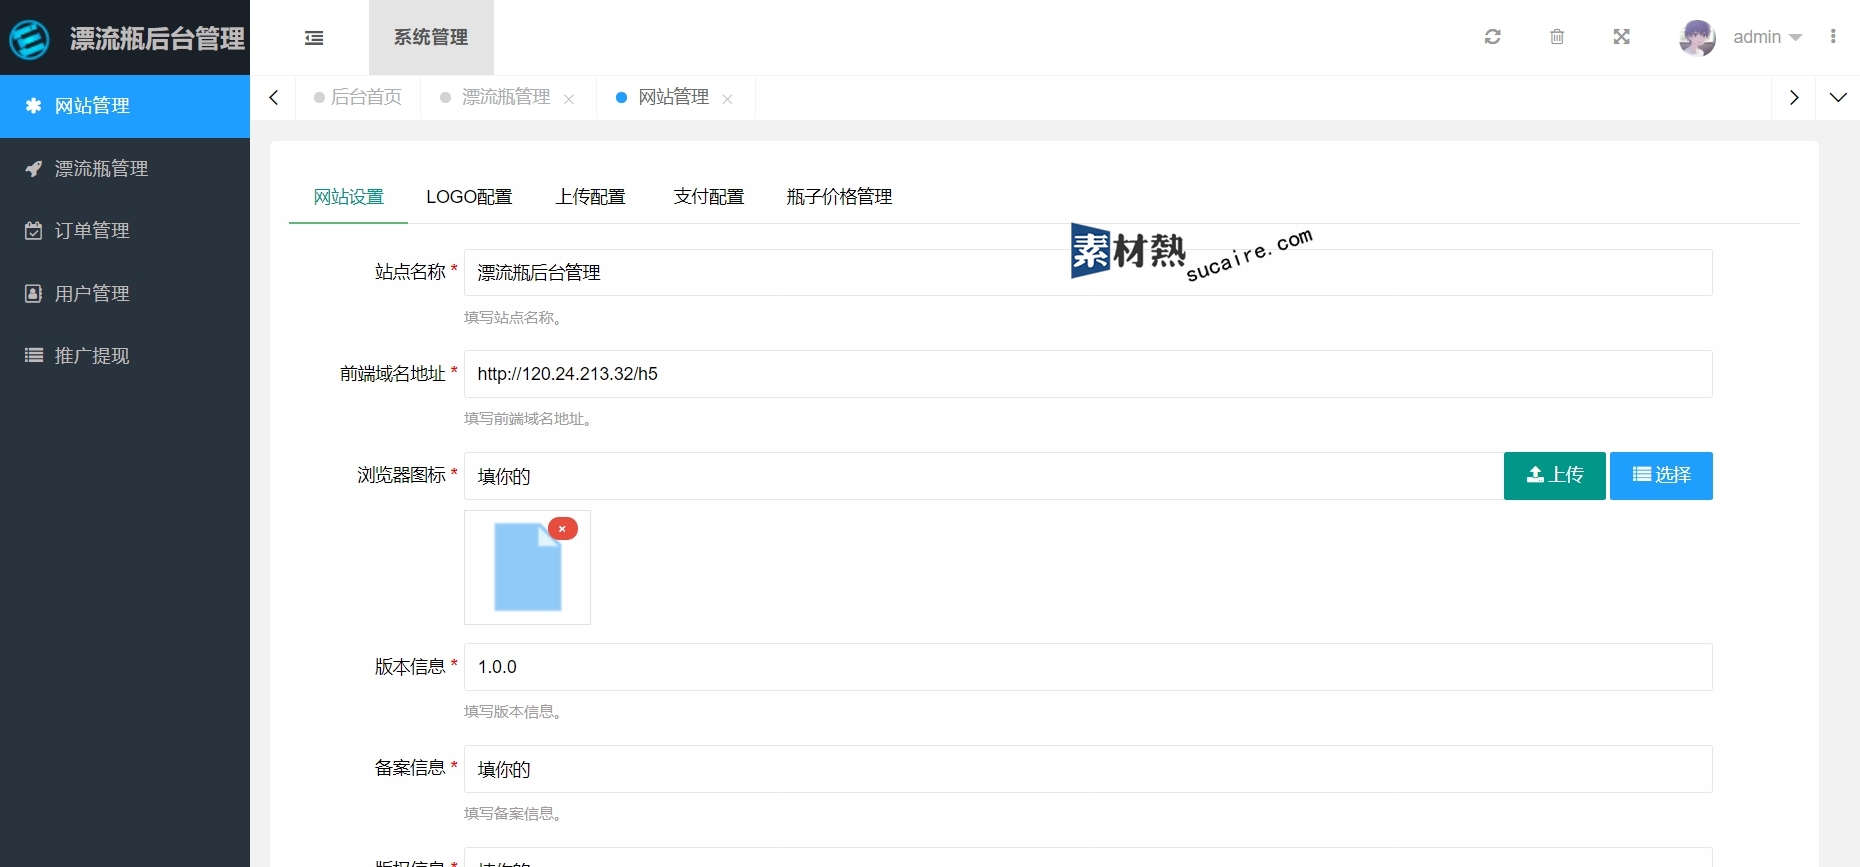Click the blue 选择 button
This screenshot has width=1860, height=867.
point(1661,476)
